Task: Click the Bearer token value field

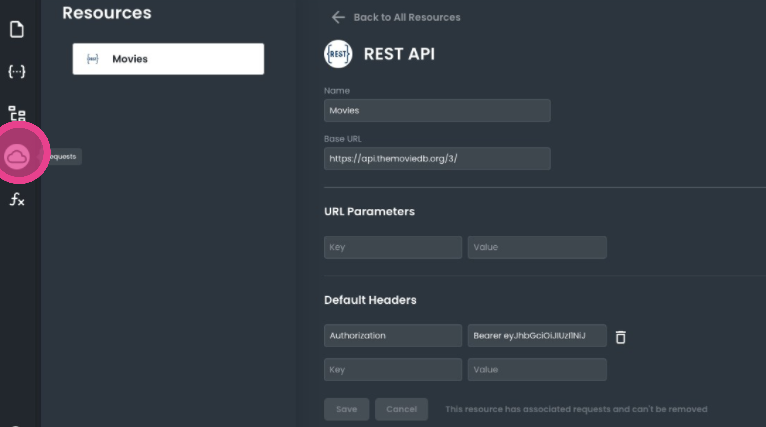Action: (537, 336)
